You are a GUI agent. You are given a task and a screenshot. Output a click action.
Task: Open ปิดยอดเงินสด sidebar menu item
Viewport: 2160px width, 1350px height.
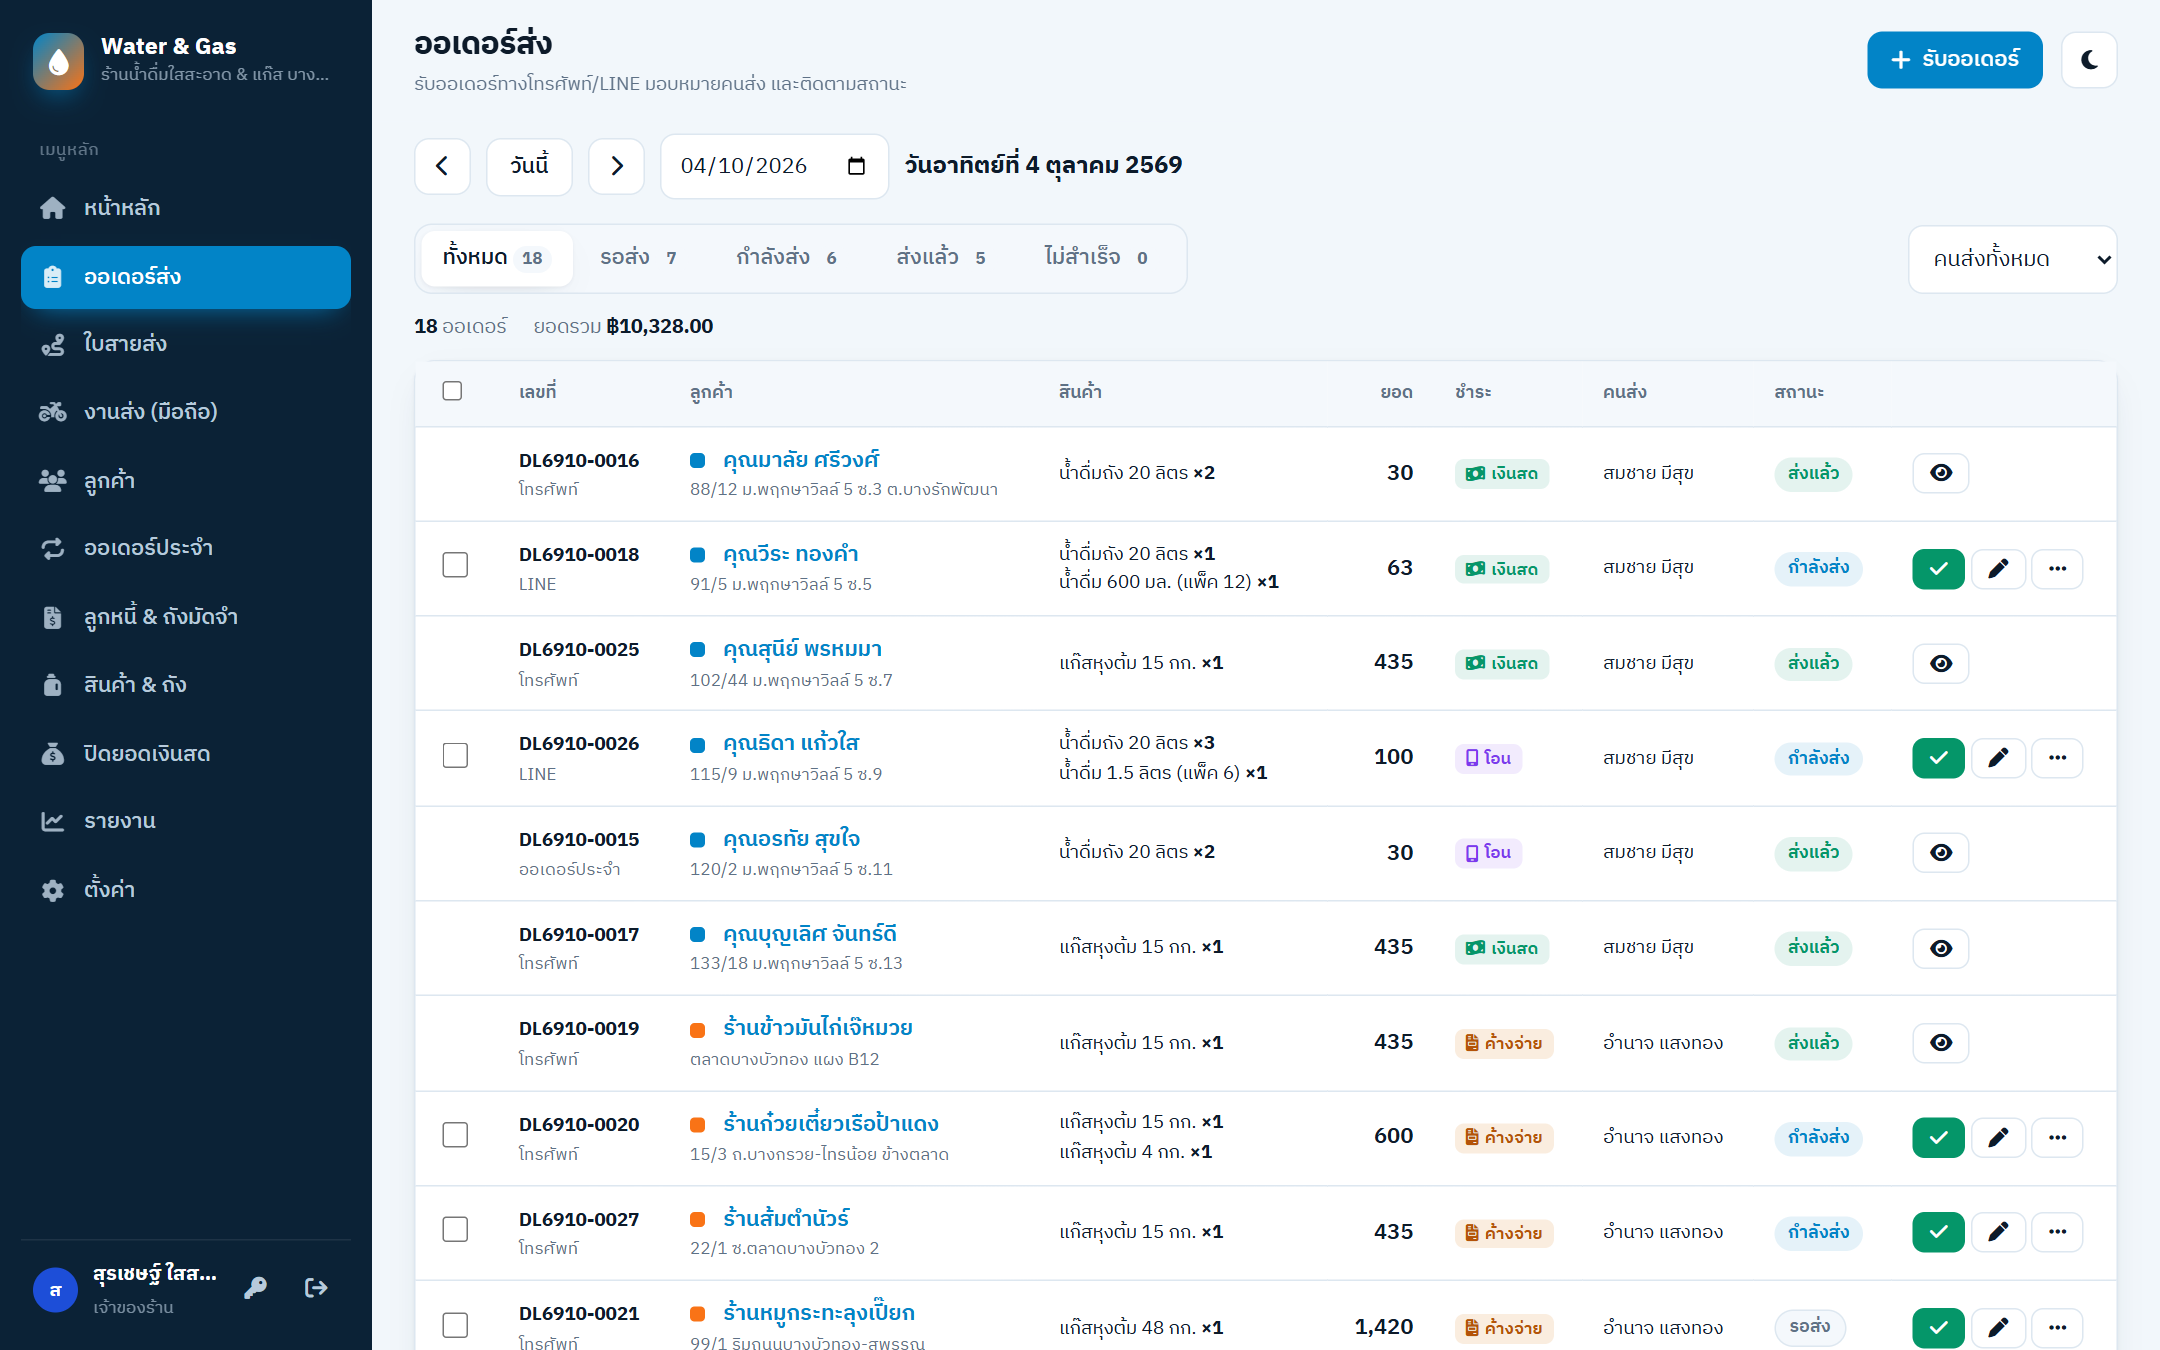click(x=186, y=754)
